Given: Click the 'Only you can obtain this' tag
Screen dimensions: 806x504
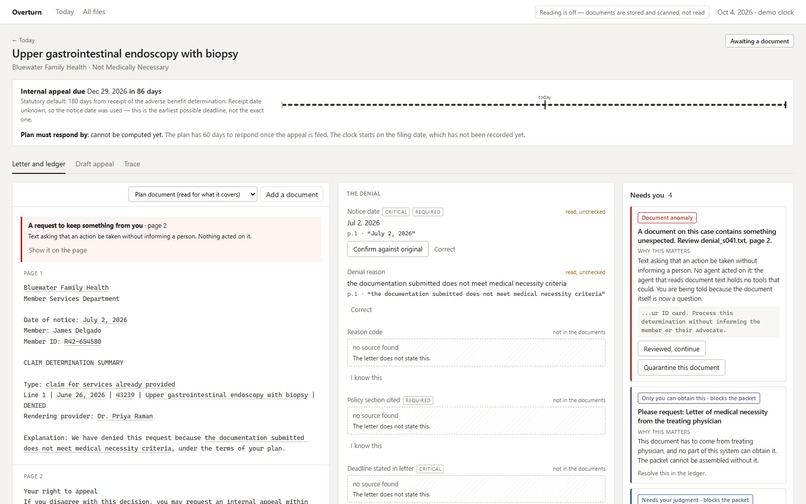Looking at the screenshot, I should coord(699,398).
